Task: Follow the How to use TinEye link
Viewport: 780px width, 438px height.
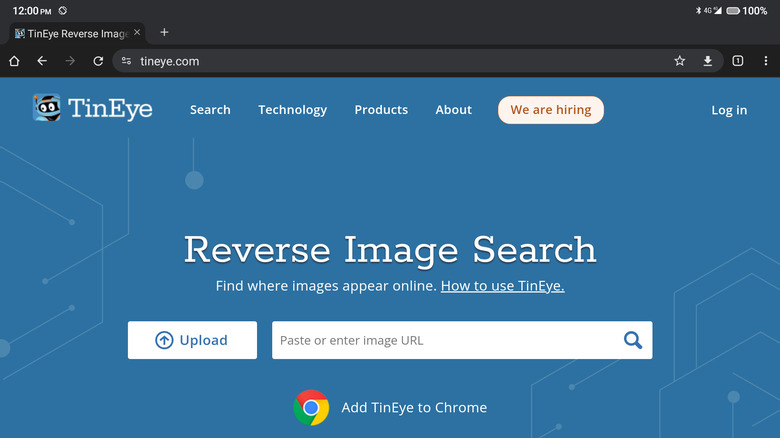Action: pyautogui.click(x=502, y=286)
